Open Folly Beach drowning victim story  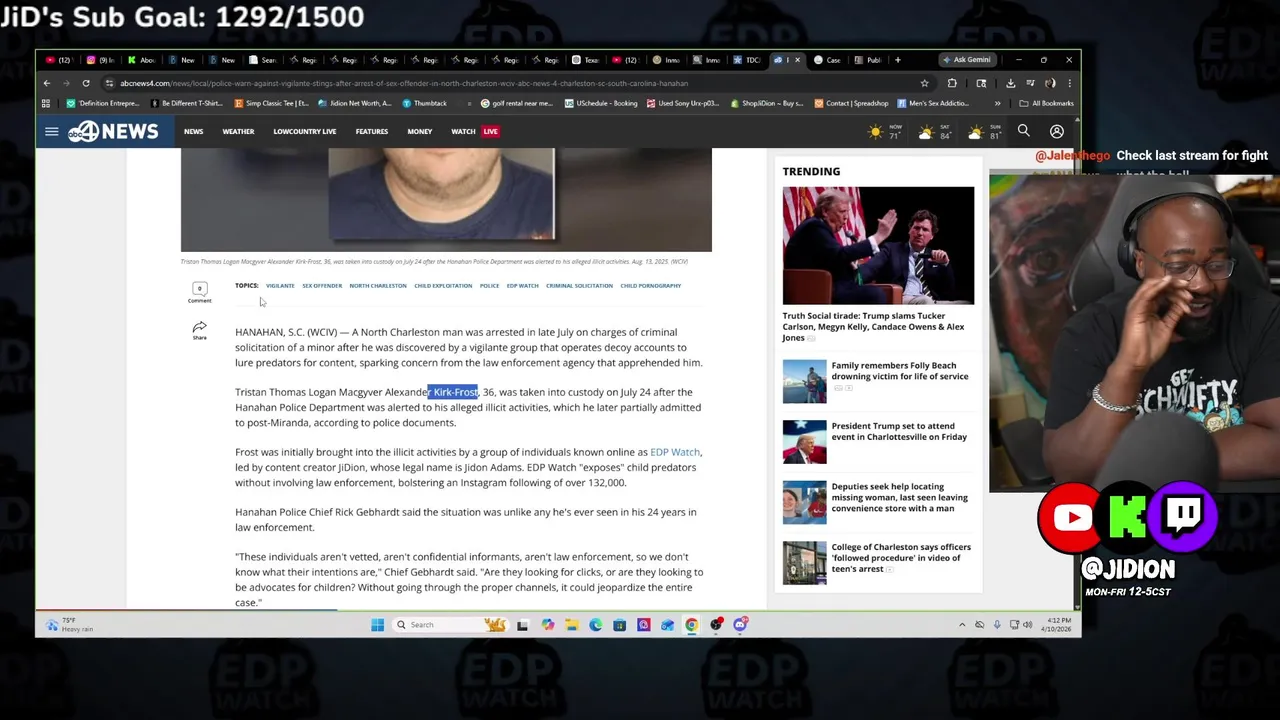point(900,371)
